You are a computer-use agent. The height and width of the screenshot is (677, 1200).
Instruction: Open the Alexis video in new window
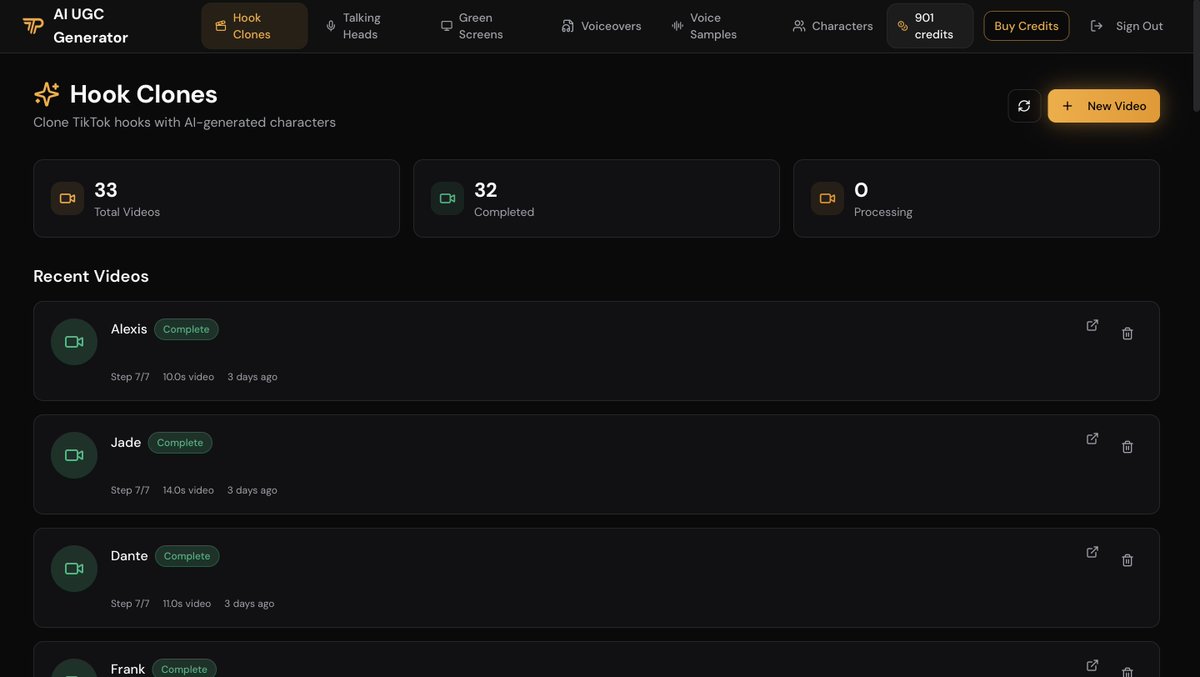pyautogui.click(x=1092, y=325)
